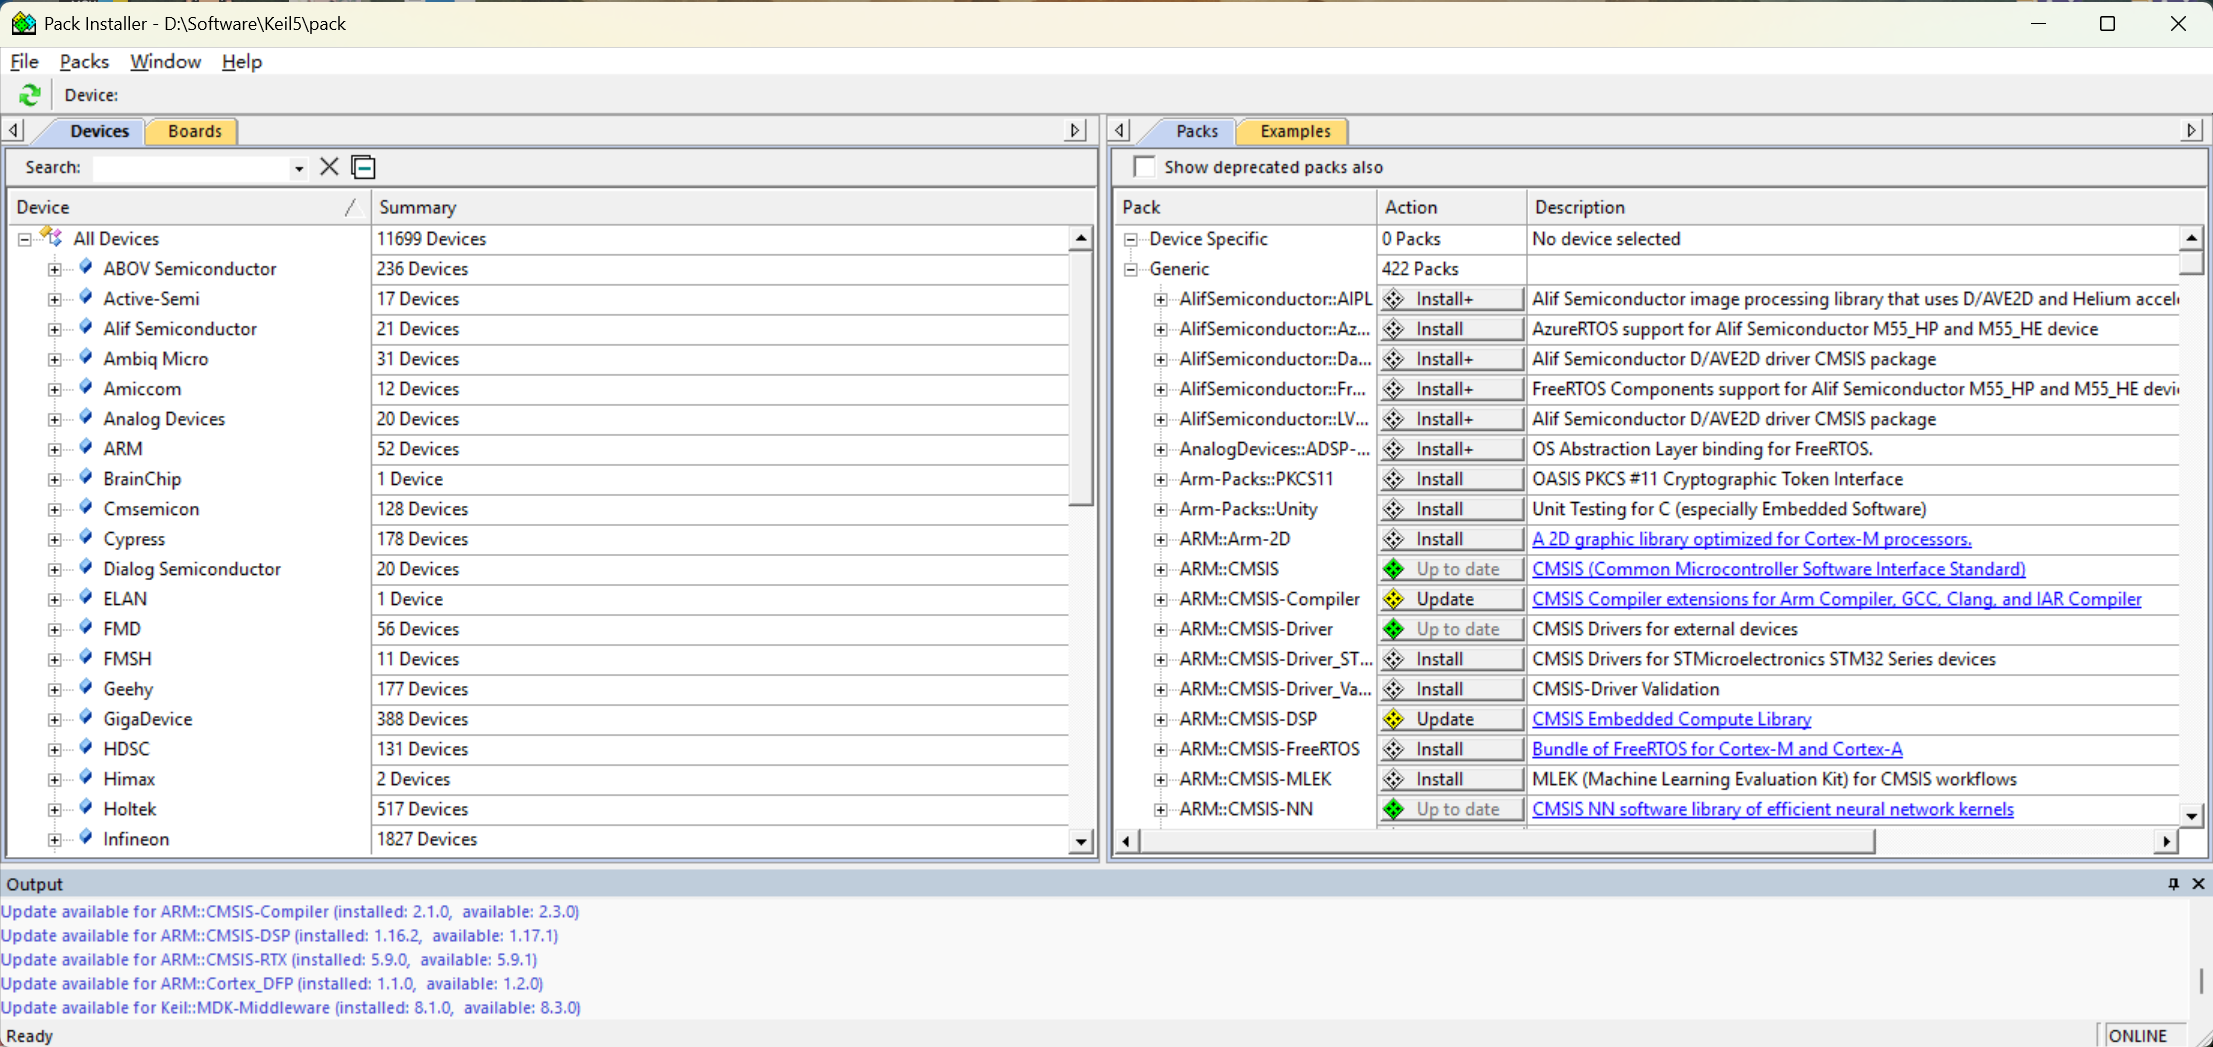Viewport: 2213px width, 1047px height.
Task: Select the Devices tab
Action: (99, 131)
